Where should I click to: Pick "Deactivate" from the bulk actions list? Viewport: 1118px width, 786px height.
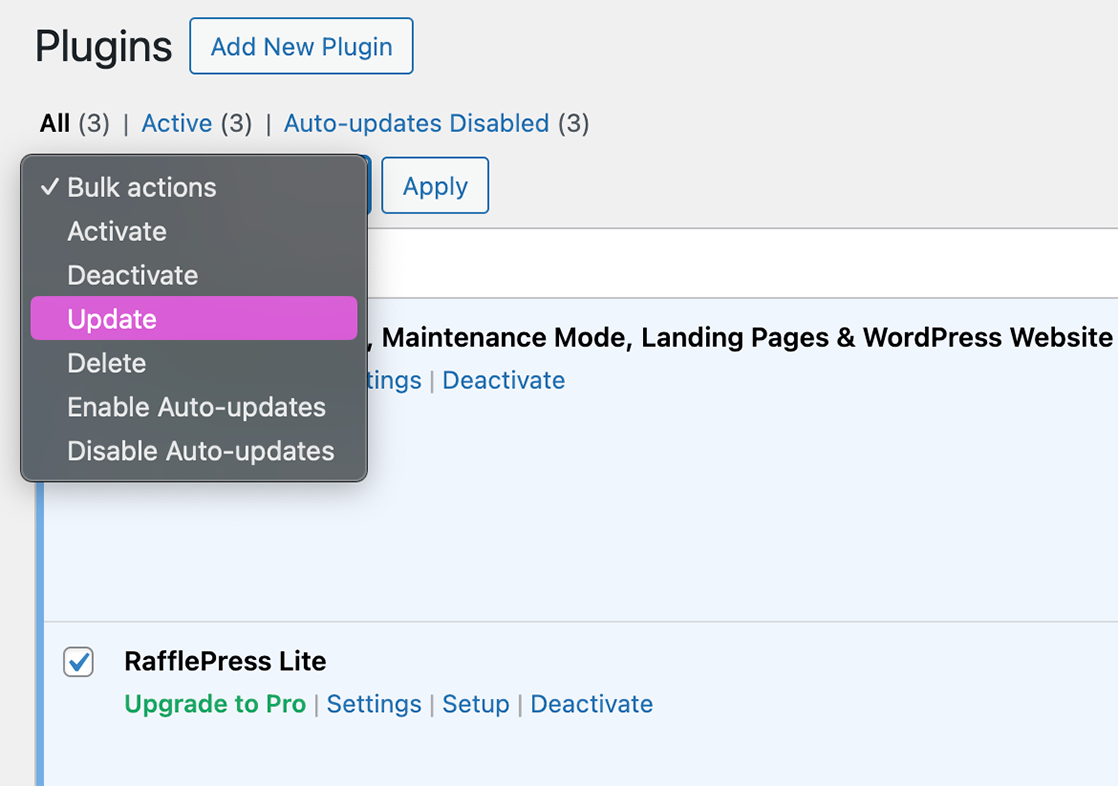click(x=131, y=275)
